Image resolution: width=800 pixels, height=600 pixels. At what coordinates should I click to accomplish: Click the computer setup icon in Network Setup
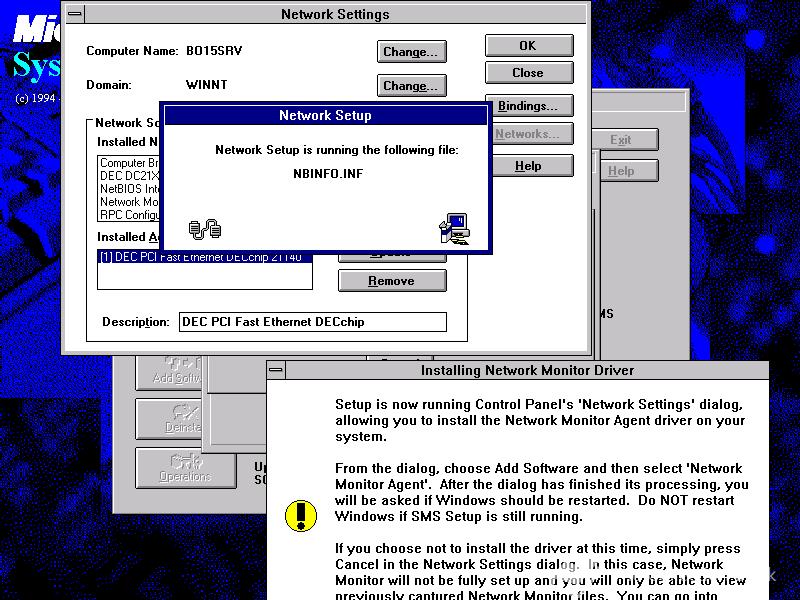pyautogui.click(x=454, y=229)
